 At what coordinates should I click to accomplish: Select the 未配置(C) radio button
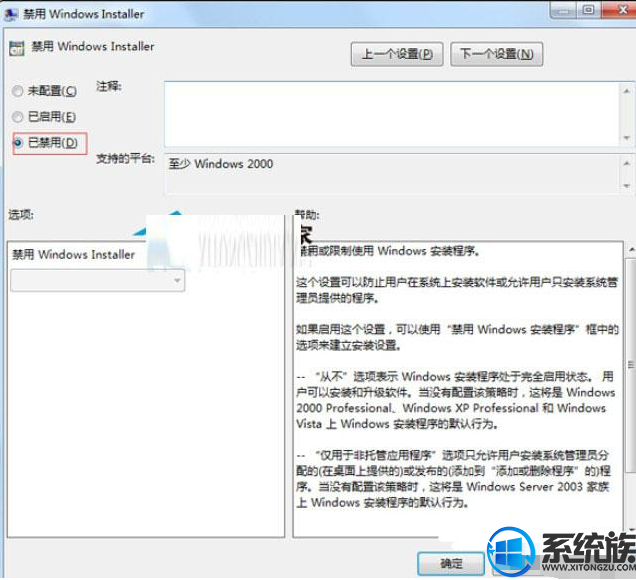pyautogui.click(x=17, y=91)
